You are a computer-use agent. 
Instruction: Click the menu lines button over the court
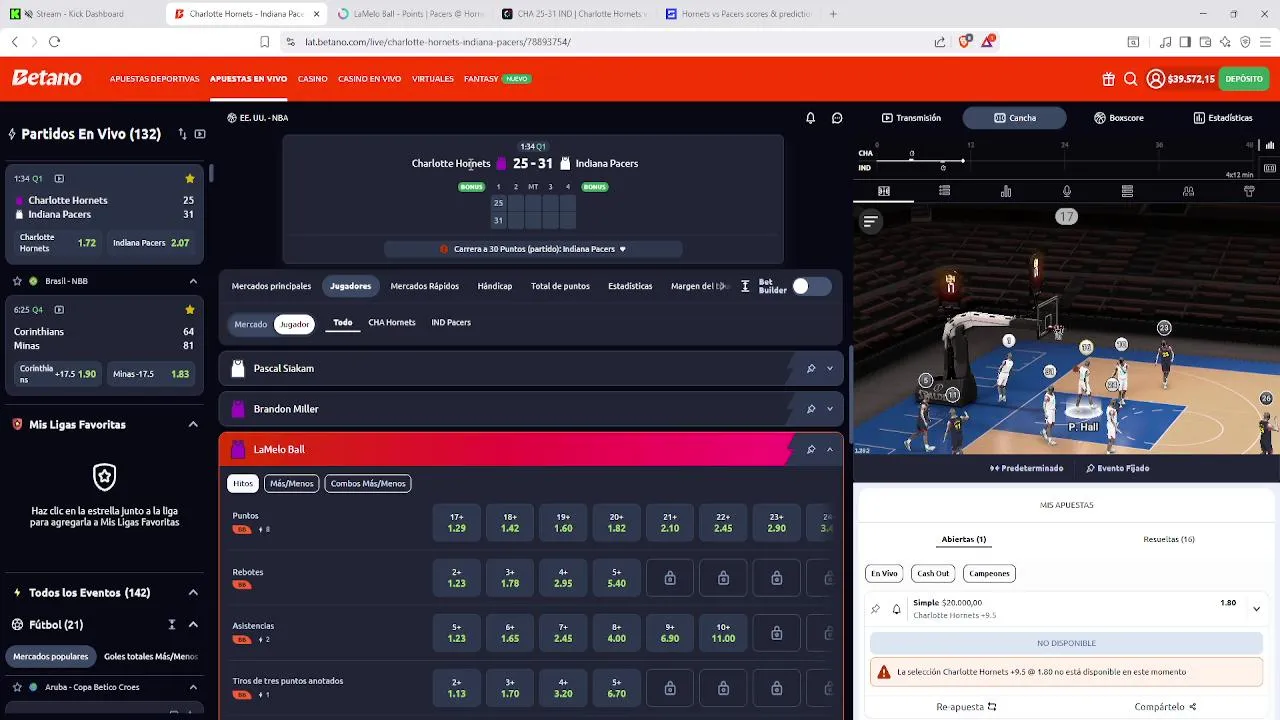(x=870, y=222)
